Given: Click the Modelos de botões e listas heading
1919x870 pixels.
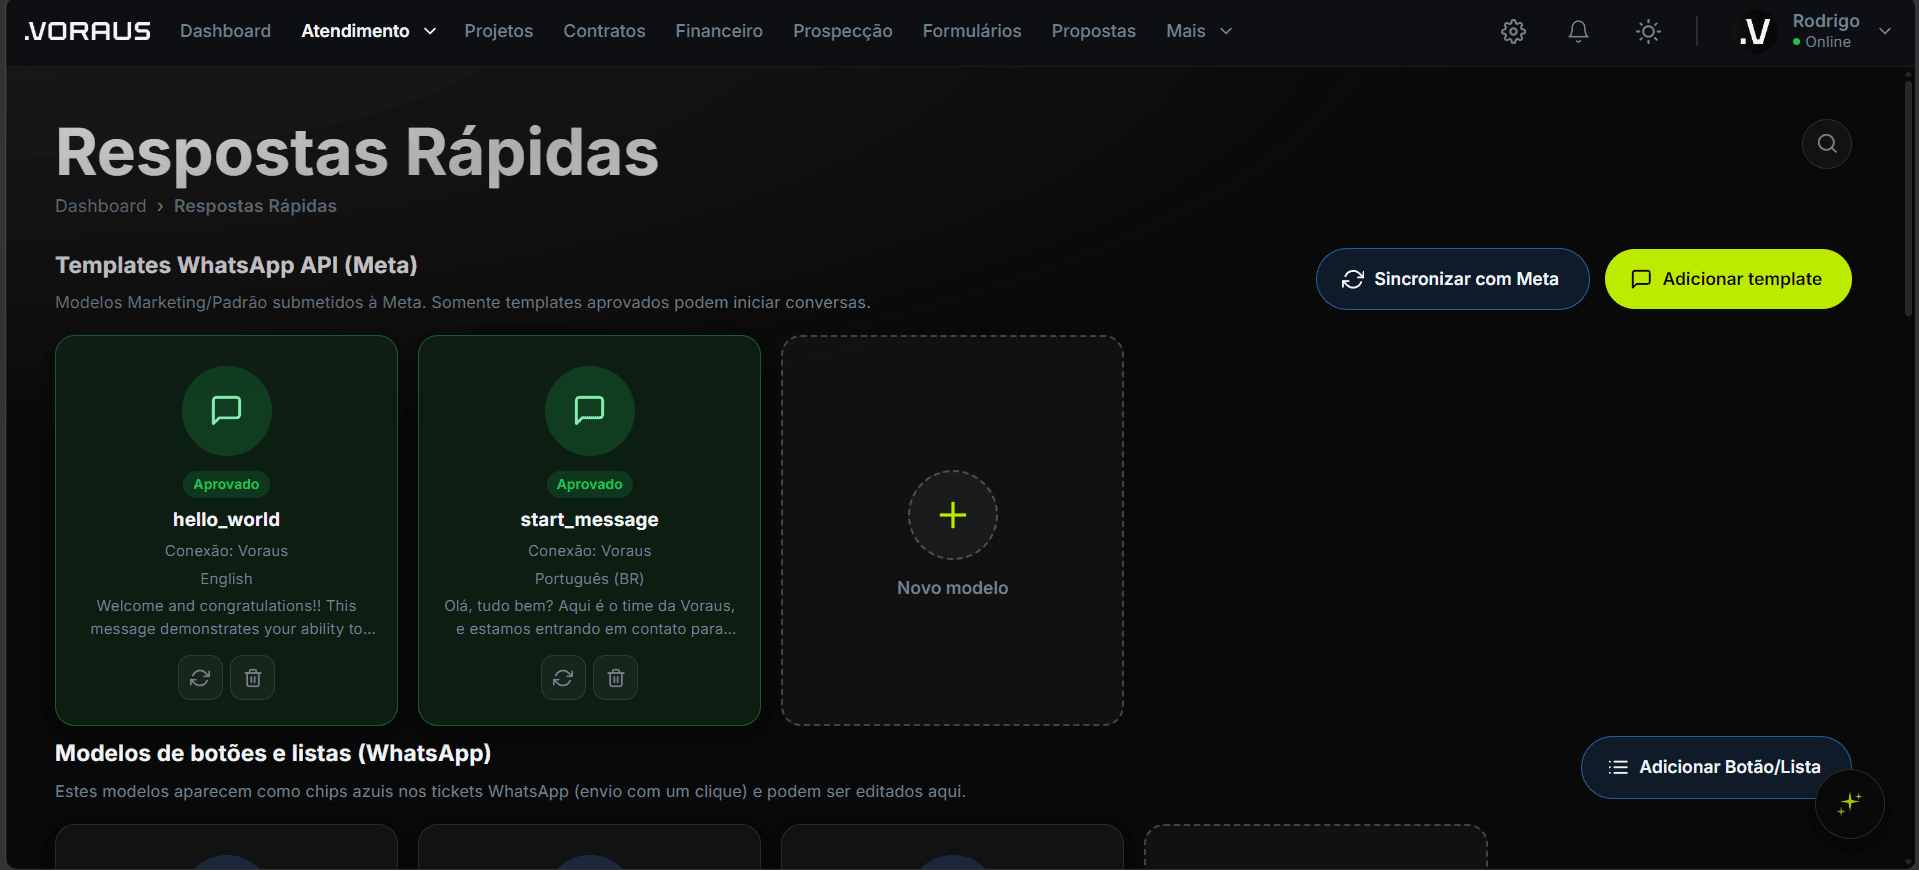Looking at the screenshot, I should click(x=273, y=753).
